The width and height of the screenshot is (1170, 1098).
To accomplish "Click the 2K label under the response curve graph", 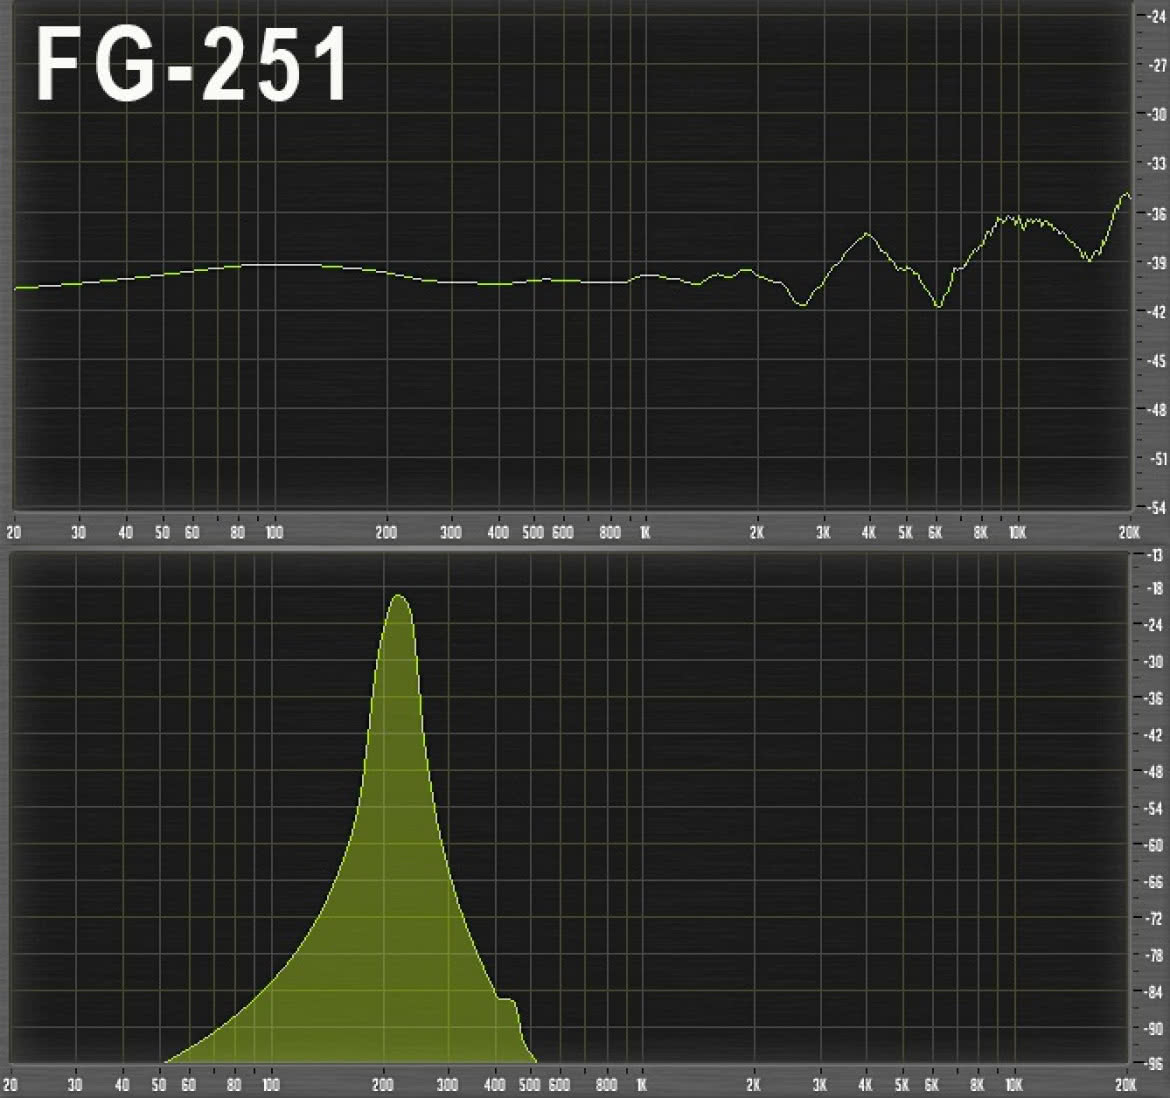I will [757, 533].
